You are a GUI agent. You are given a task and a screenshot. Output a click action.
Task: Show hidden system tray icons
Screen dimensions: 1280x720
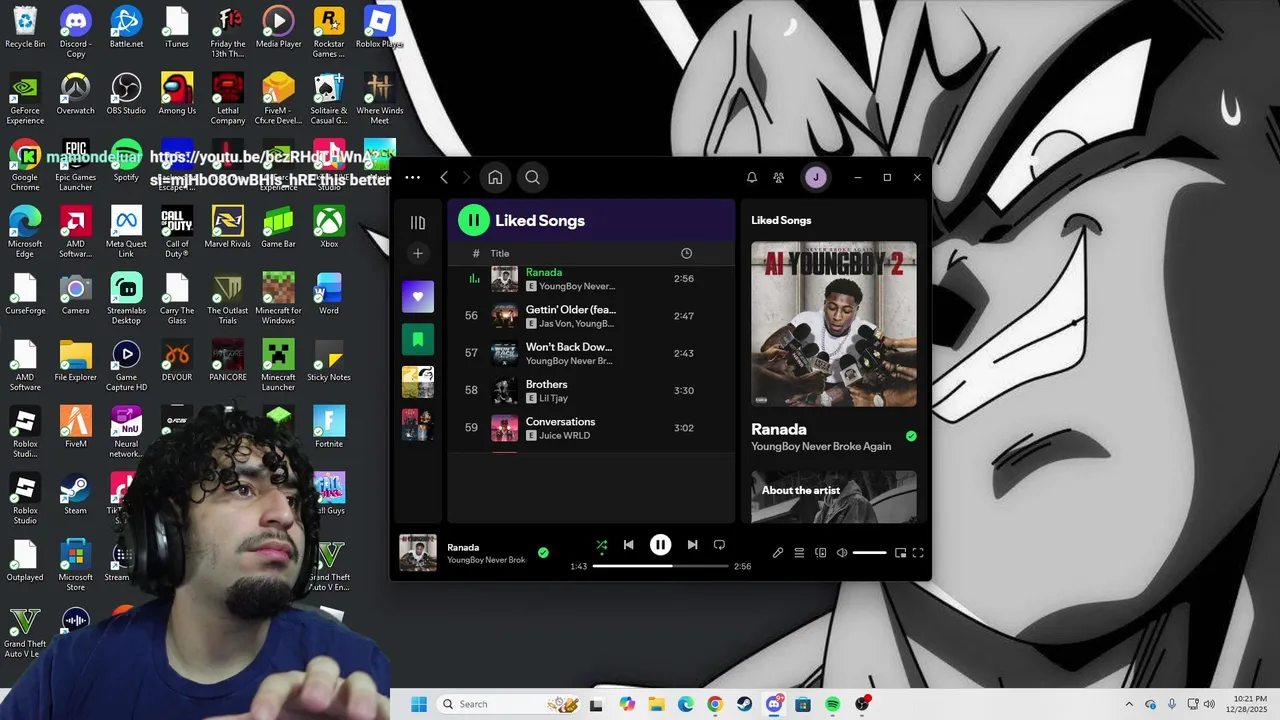pos(1129,704)
